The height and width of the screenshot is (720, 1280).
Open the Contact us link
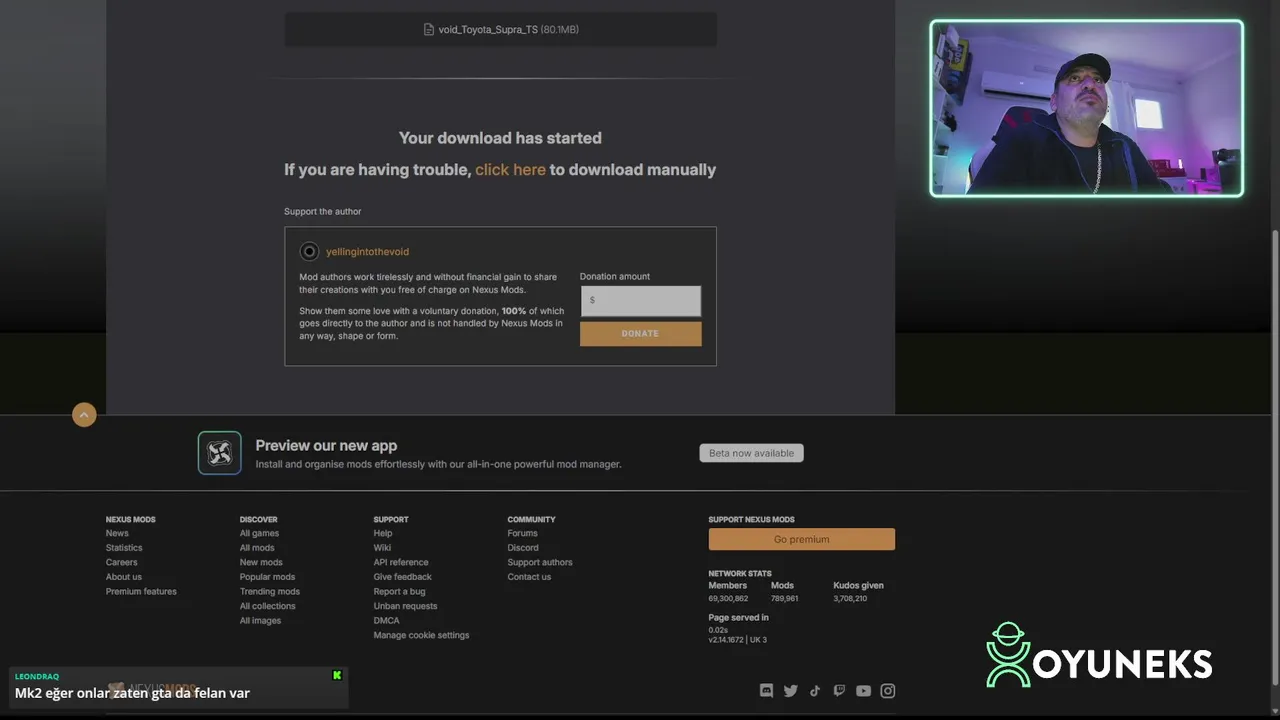529,577
